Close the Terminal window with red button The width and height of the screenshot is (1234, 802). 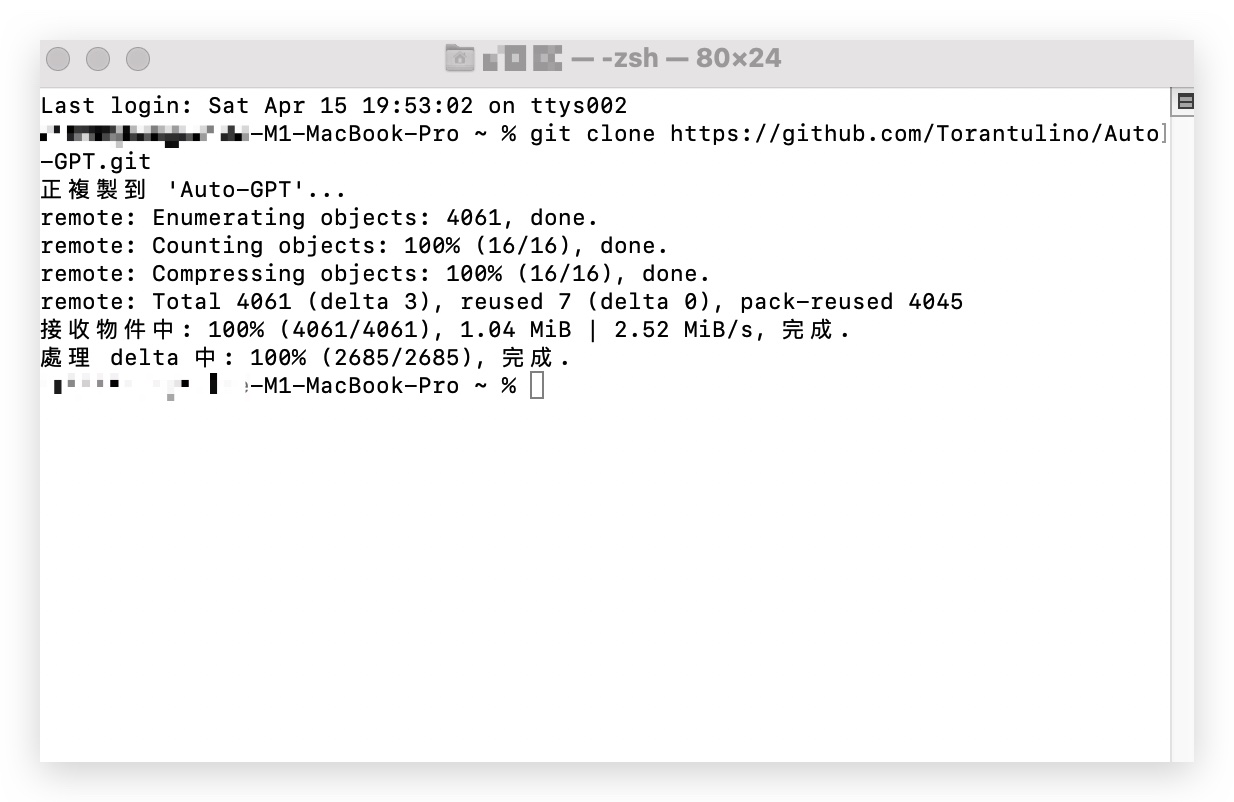59,59
